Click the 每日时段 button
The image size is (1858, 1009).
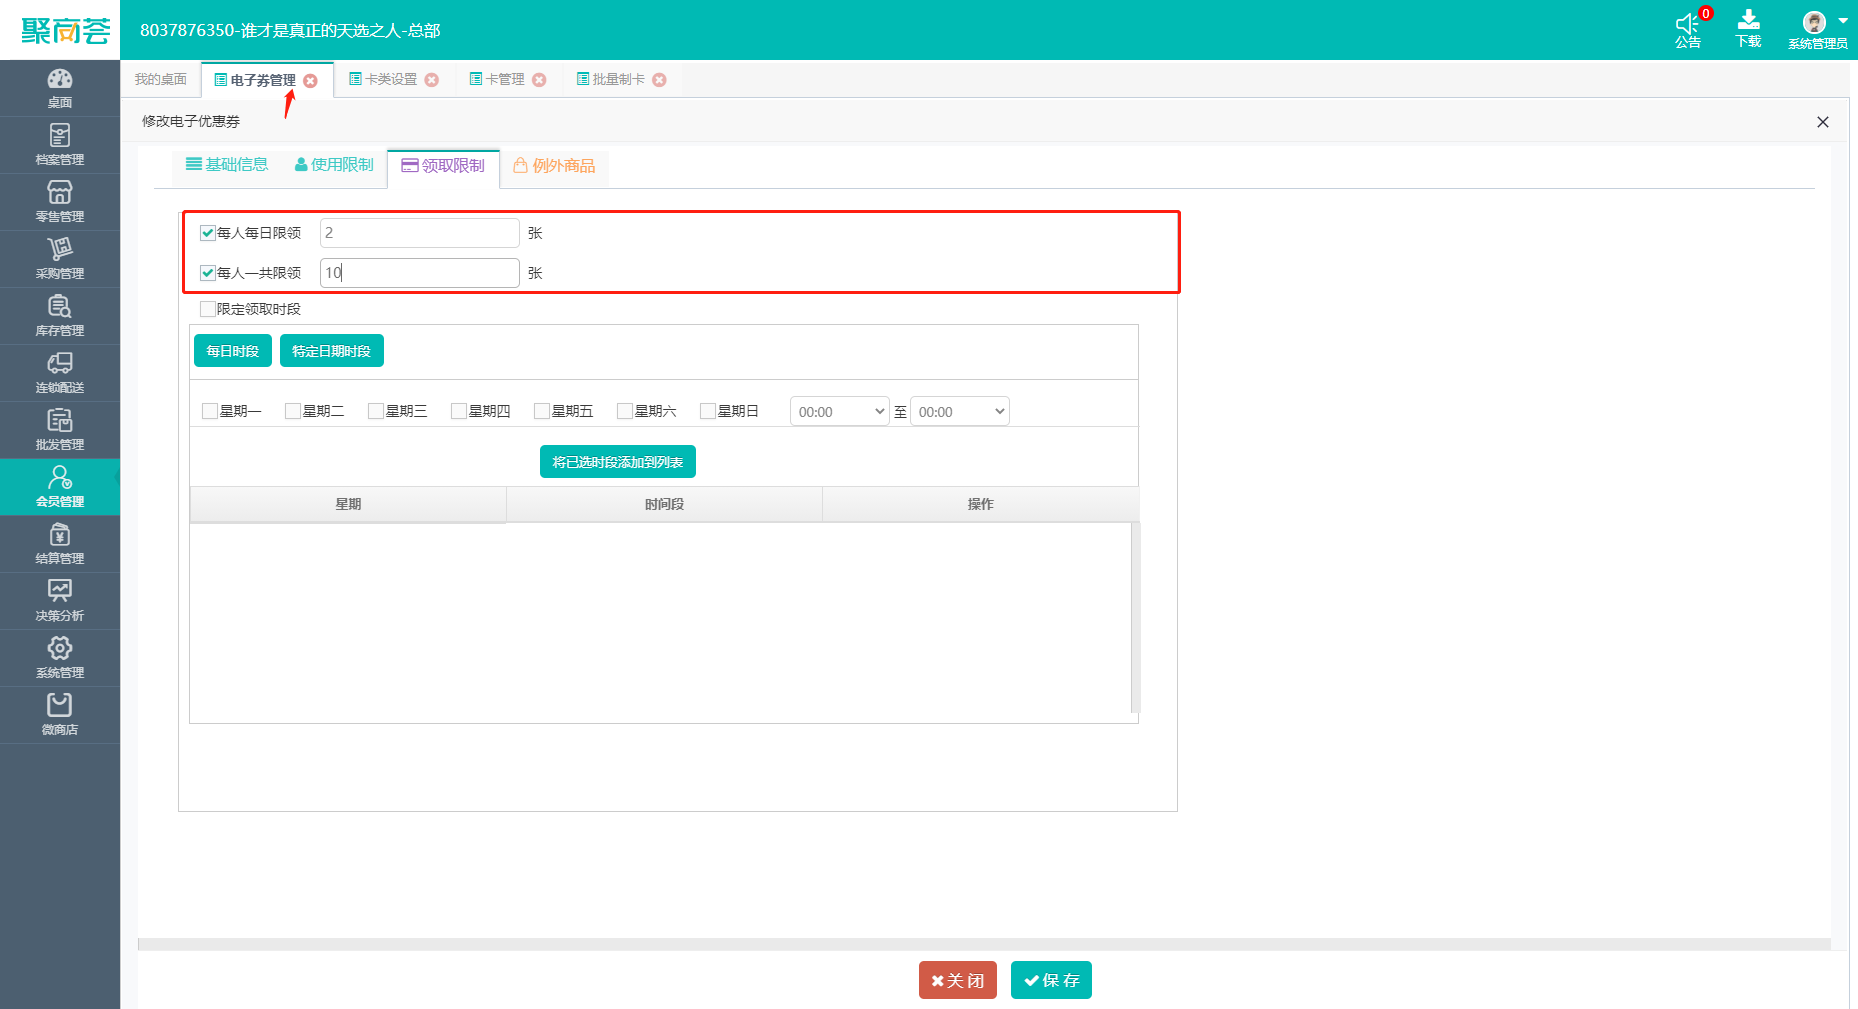coord(233,351)
